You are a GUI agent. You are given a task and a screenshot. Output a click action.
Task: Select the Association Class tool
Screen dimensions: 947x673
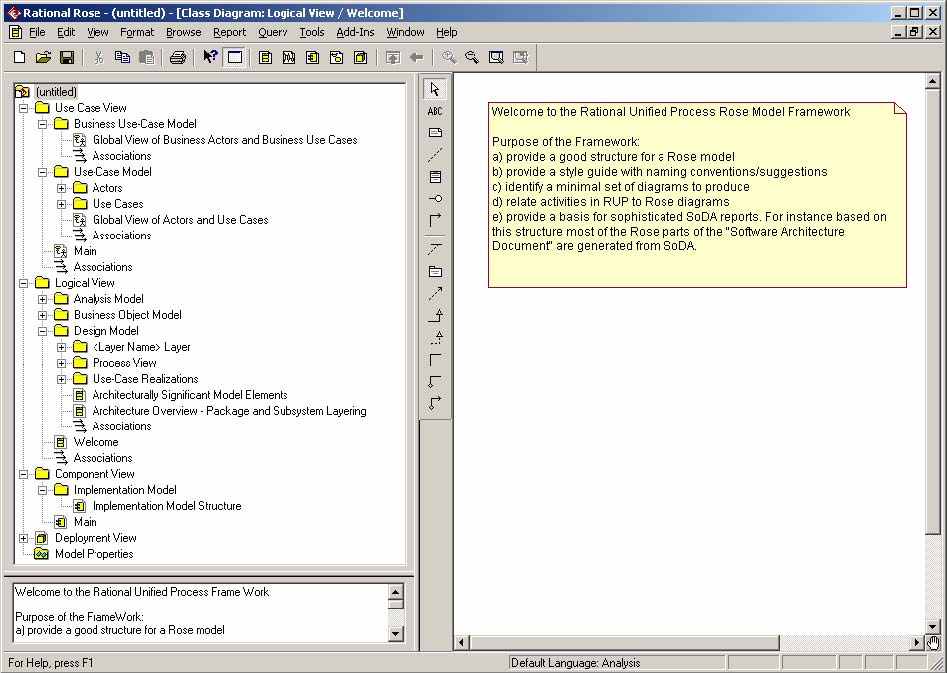pos(435,248)
